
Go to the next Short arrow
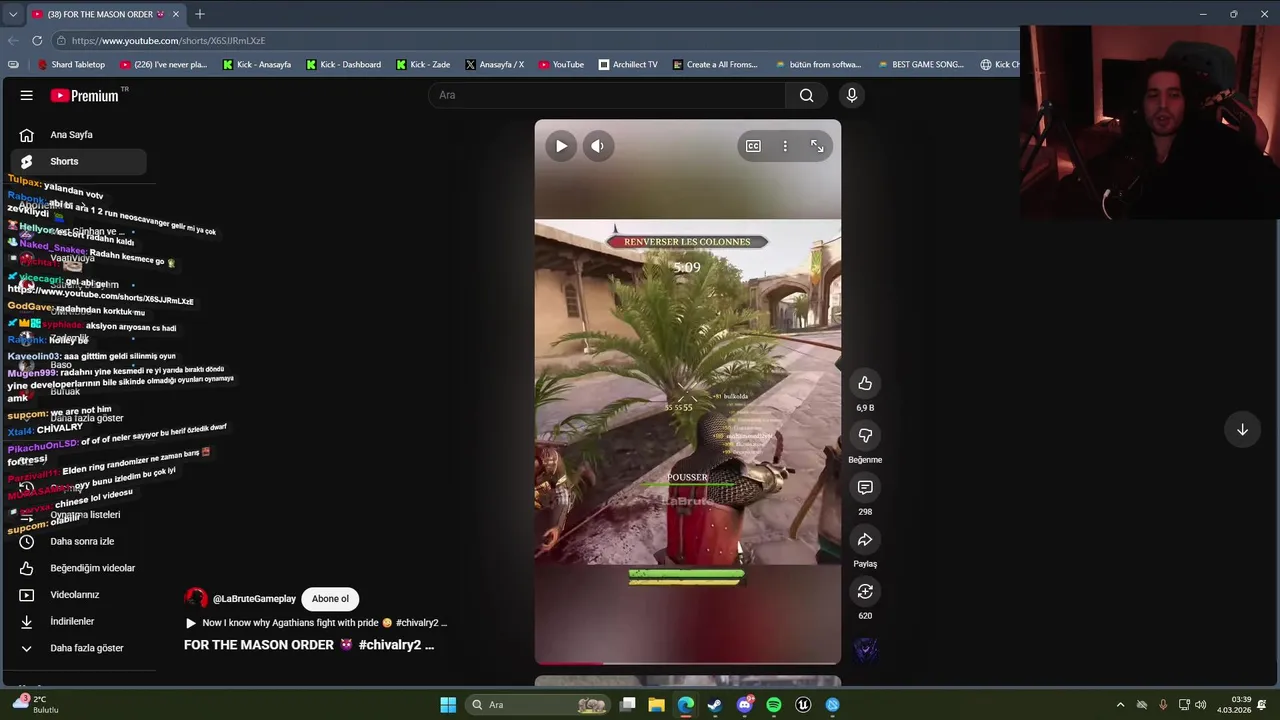coord(1242,429)
